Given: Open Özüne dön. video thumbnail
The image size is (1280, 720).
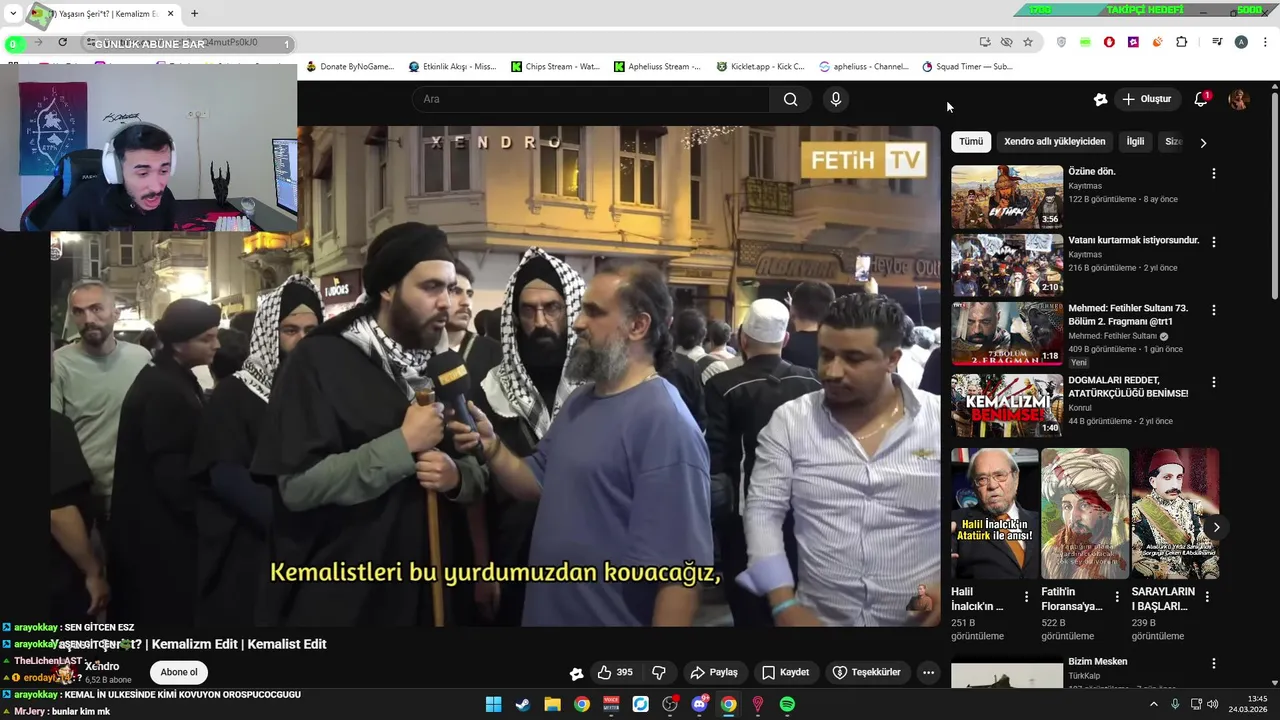Looking at the screenshot, I should [x=1007, y=197].
